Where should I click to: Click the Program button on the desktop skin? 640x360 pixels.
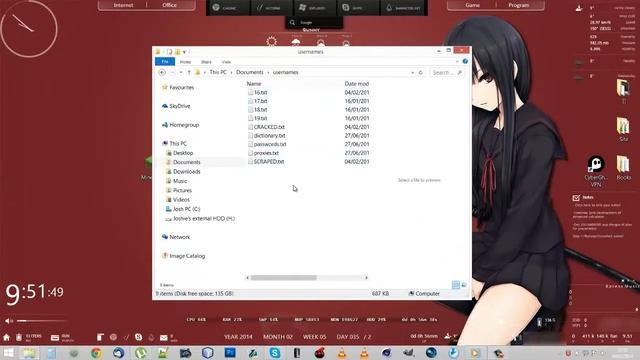tap(519, 5)
